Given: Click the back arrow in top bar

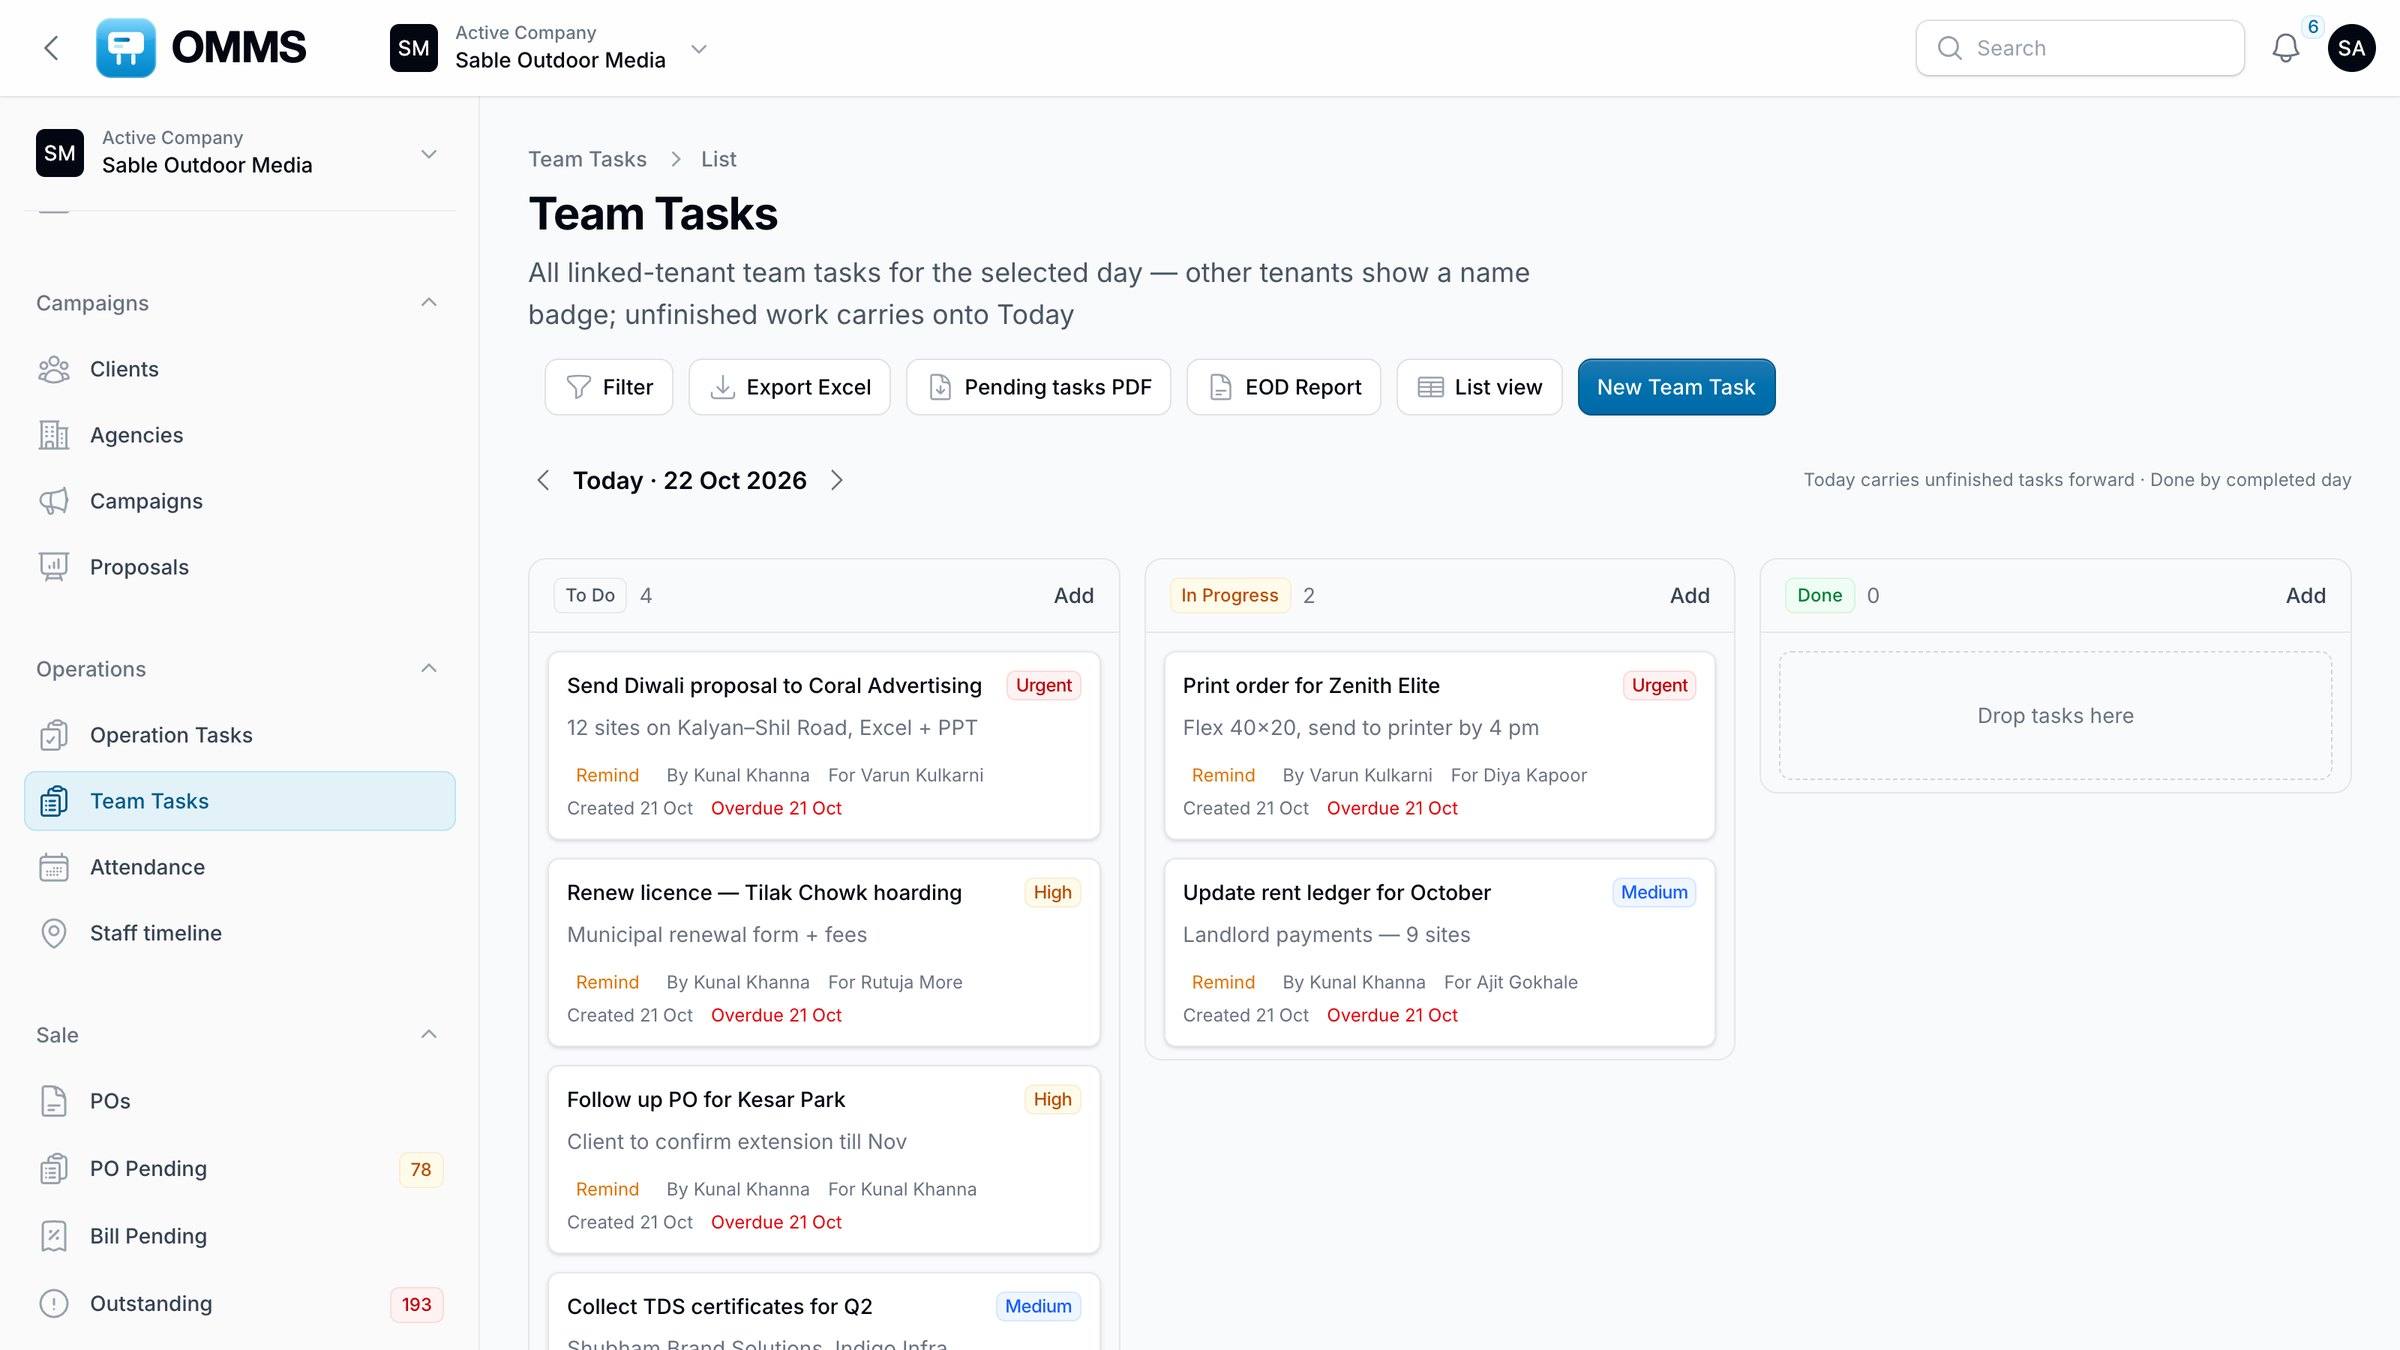Looking at the screenshot, I should [x=52, y=48].
